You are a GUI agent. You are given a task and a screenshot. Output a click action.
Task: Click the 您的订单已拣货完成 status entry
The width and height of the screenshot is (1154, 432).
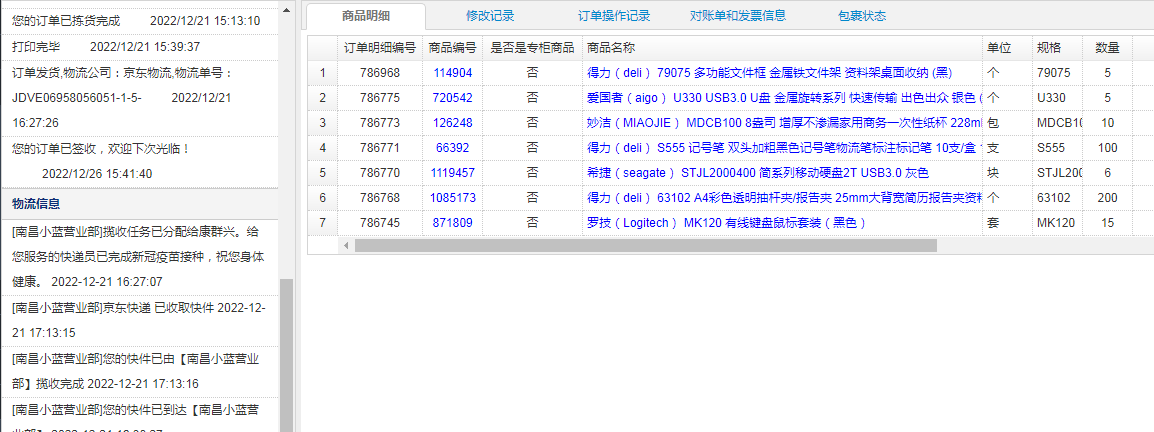140,21
